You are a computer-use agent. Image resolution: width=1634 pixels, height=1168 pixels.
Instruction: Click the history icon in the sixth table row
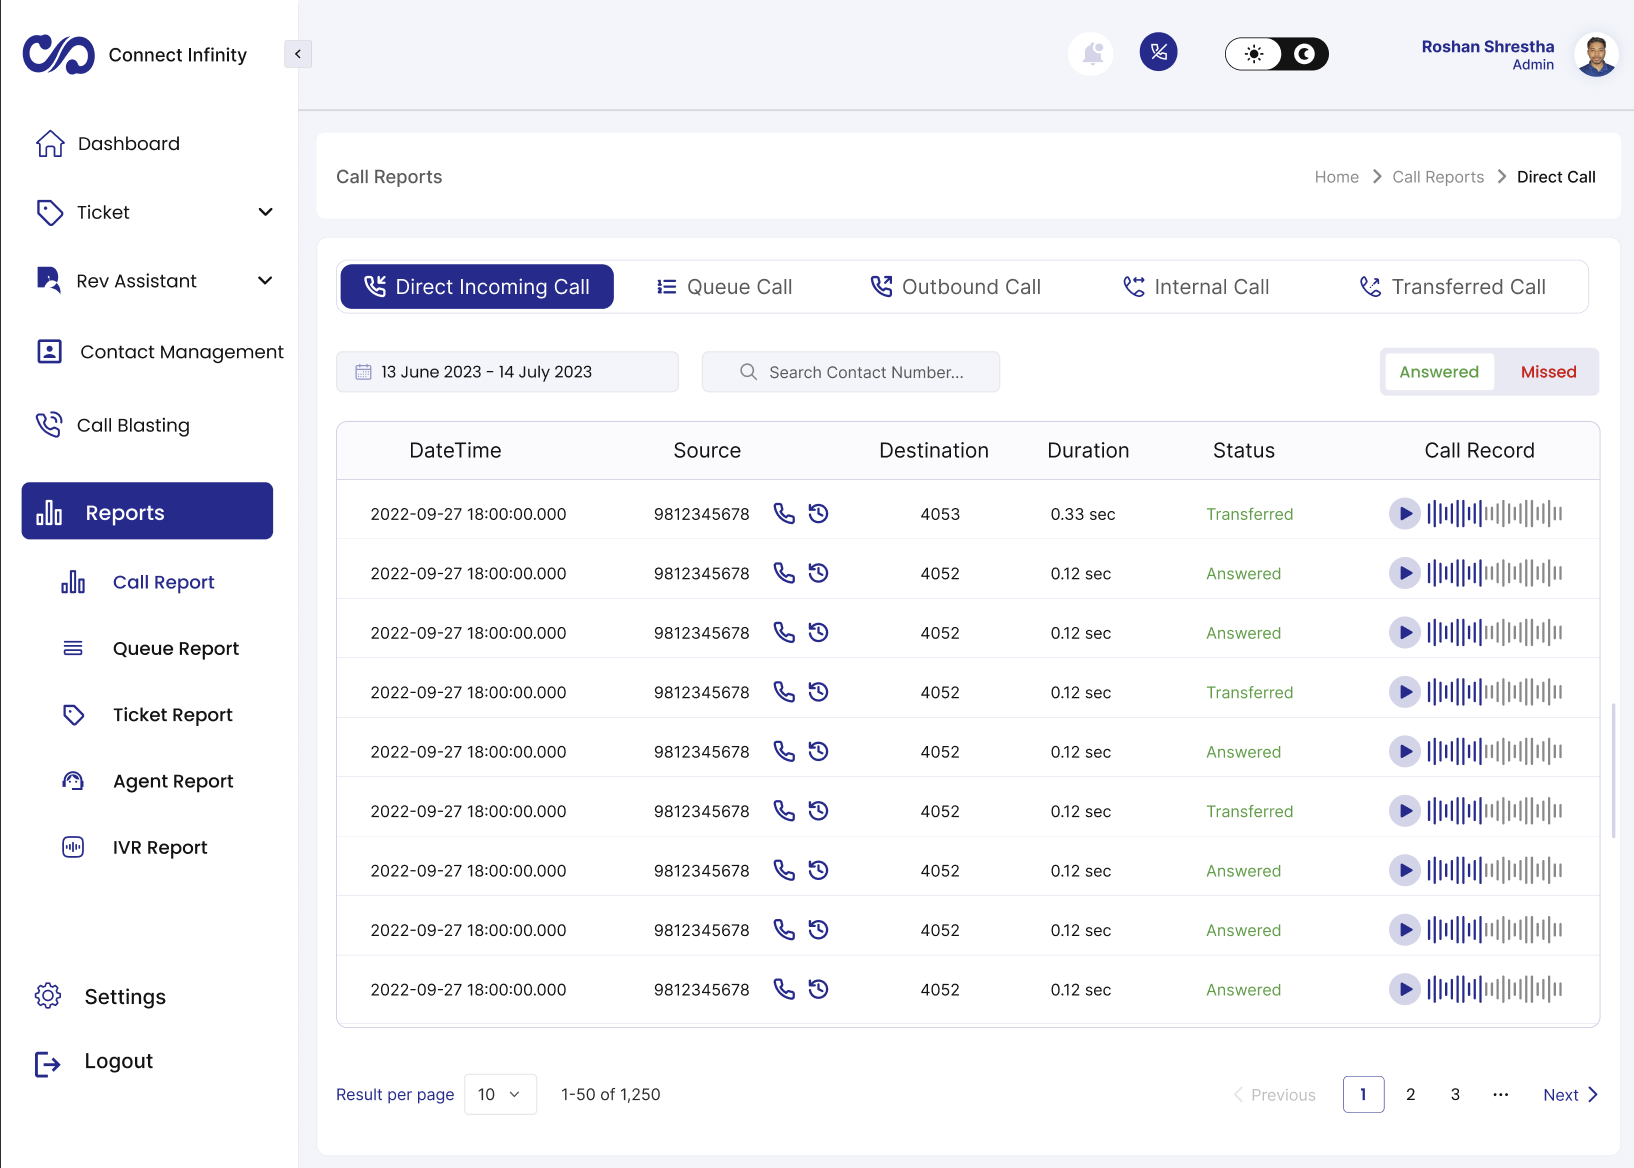[818, 811]
